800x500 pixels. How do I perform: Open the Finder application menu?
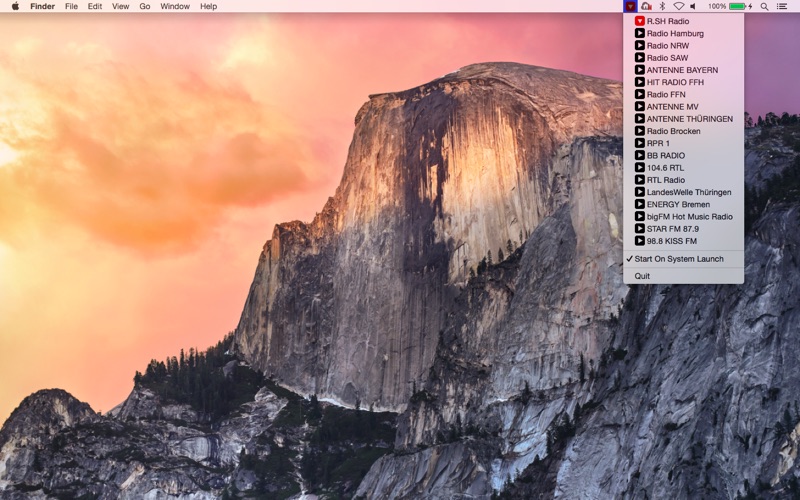coord(42,6)
